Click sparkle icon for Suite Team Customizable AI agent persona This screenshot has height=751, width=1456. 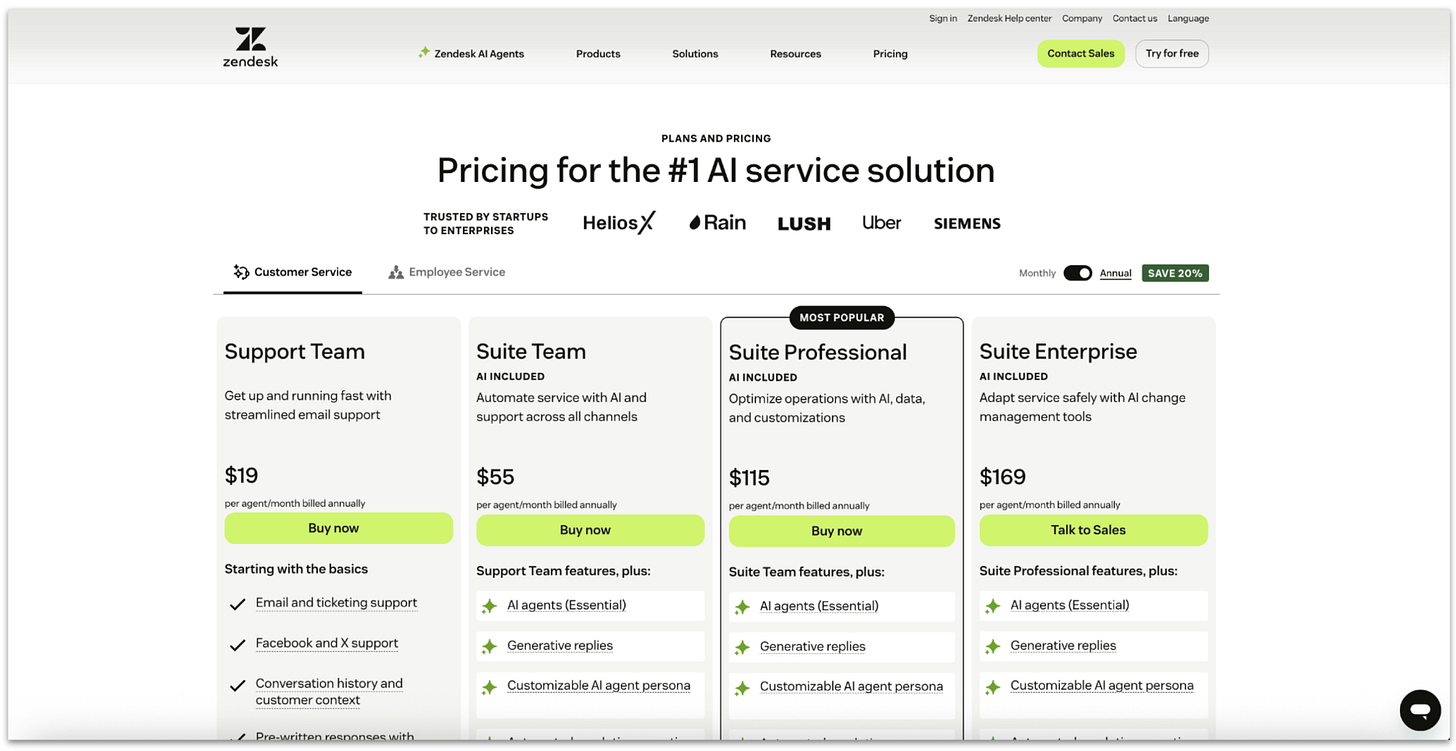(x=489, y=687)
